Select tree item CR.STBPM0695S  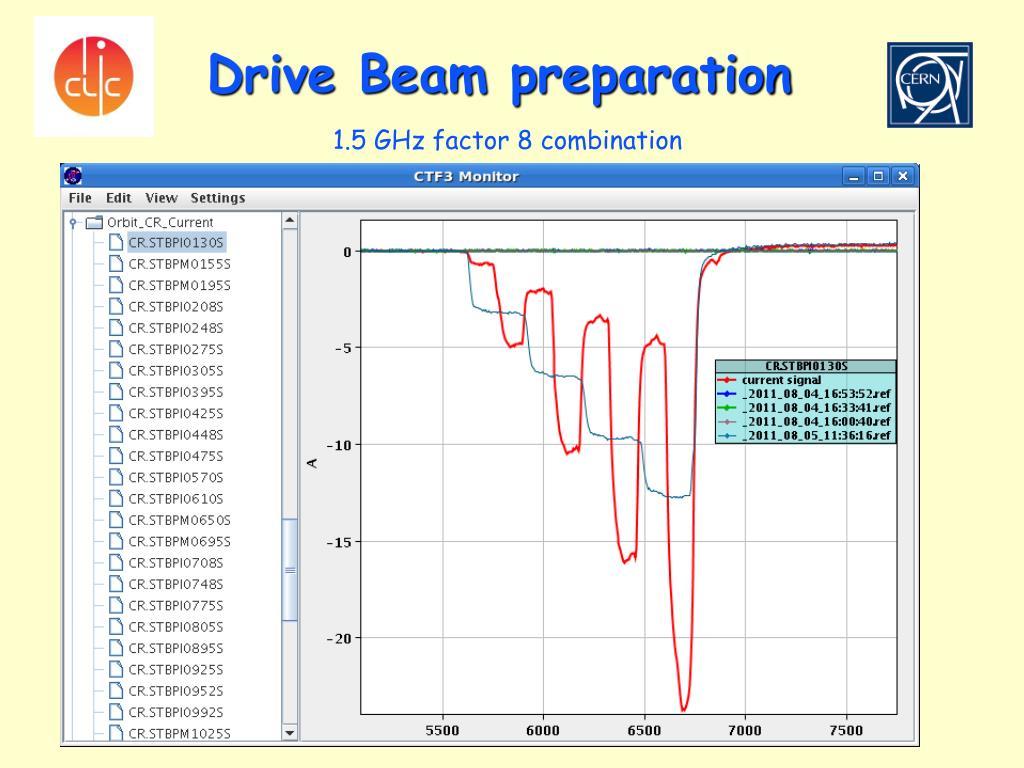(x=179, y=541)
